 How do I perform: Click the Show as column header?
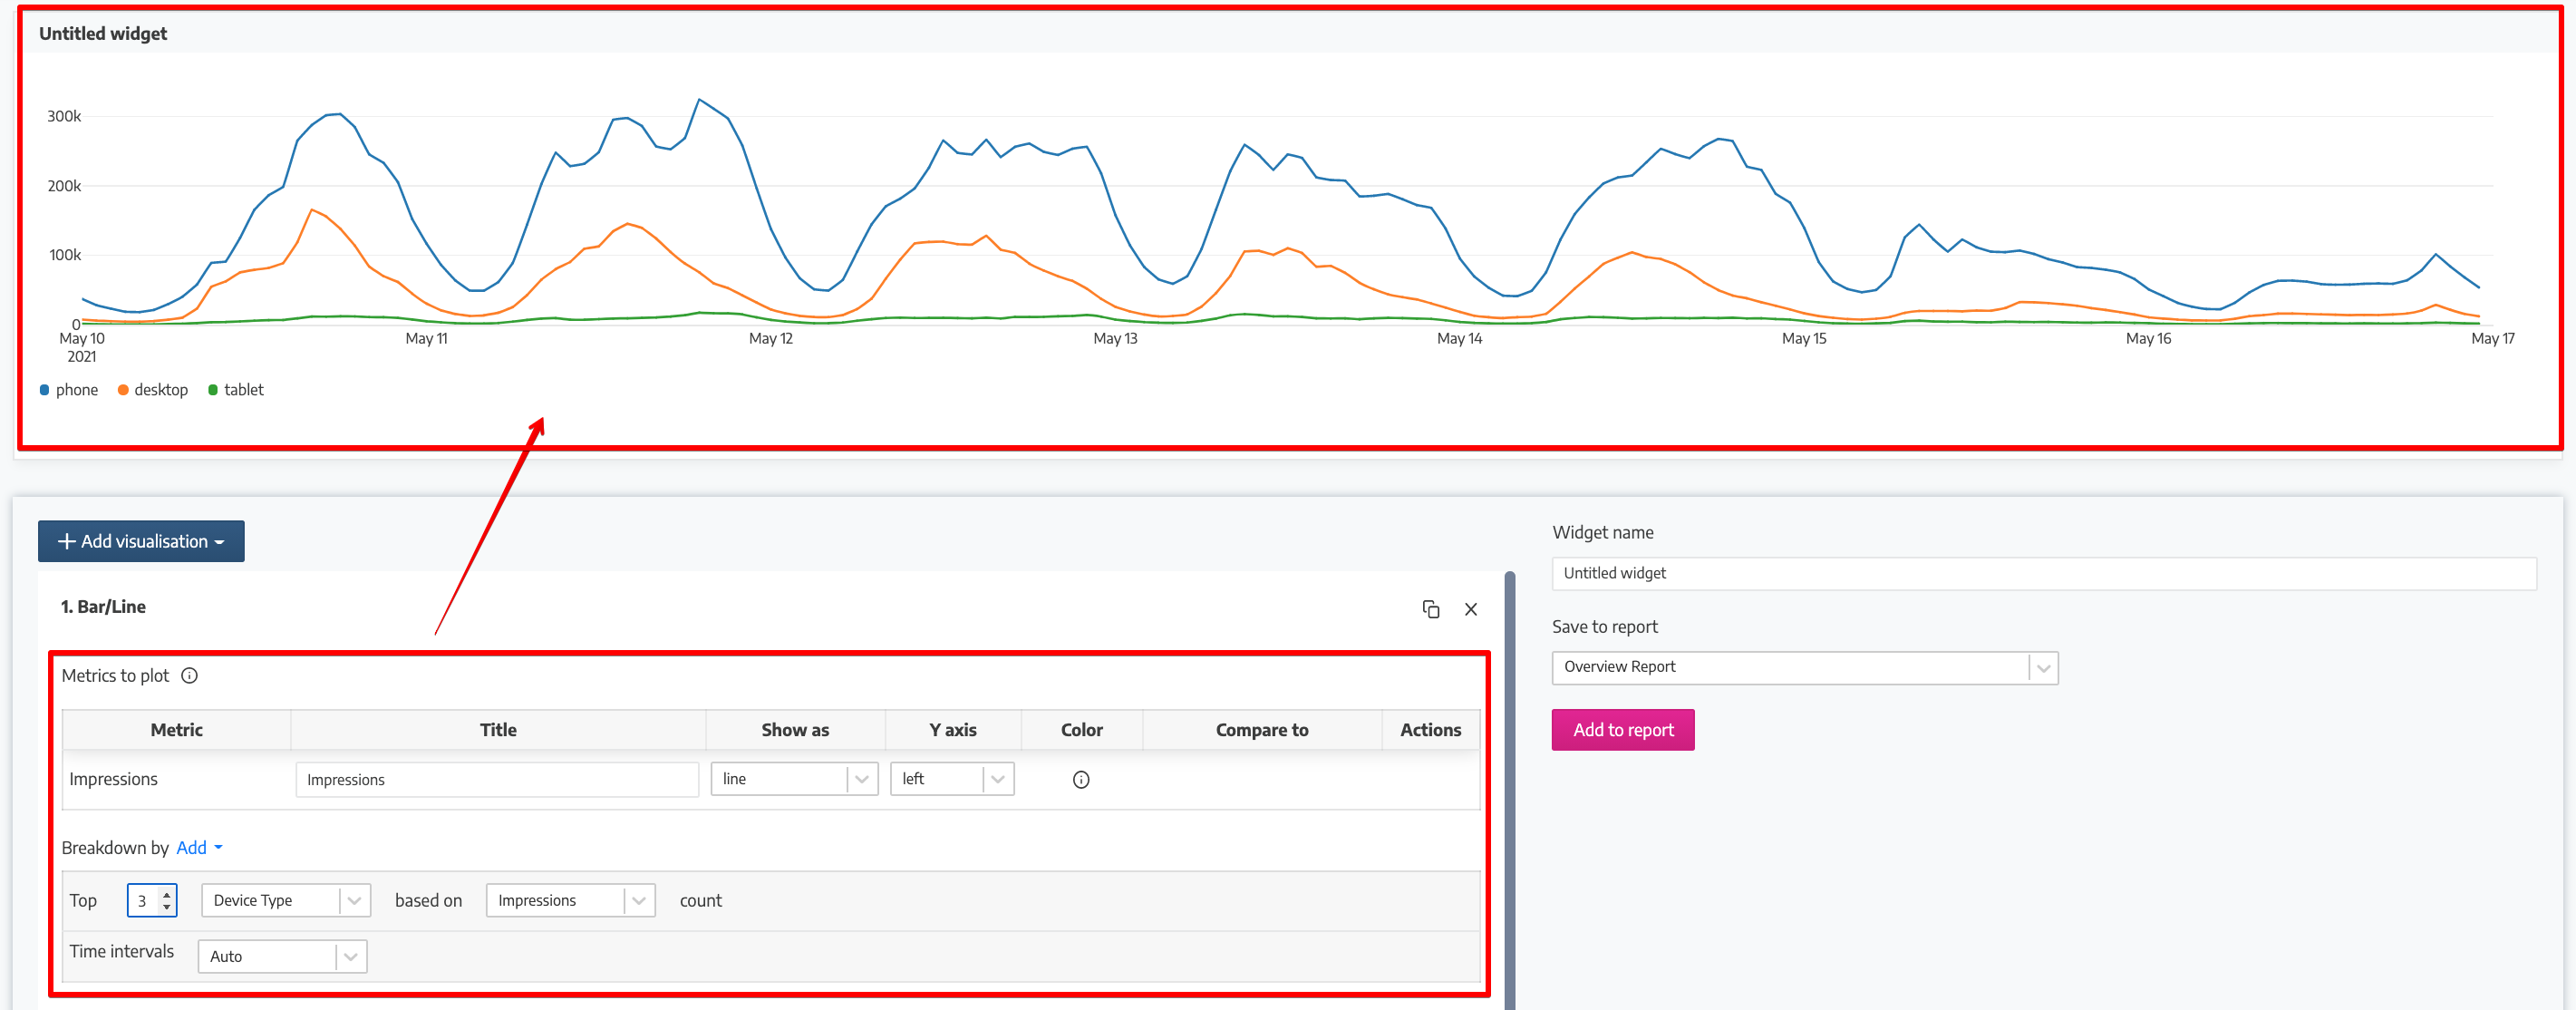pos(795,730)
